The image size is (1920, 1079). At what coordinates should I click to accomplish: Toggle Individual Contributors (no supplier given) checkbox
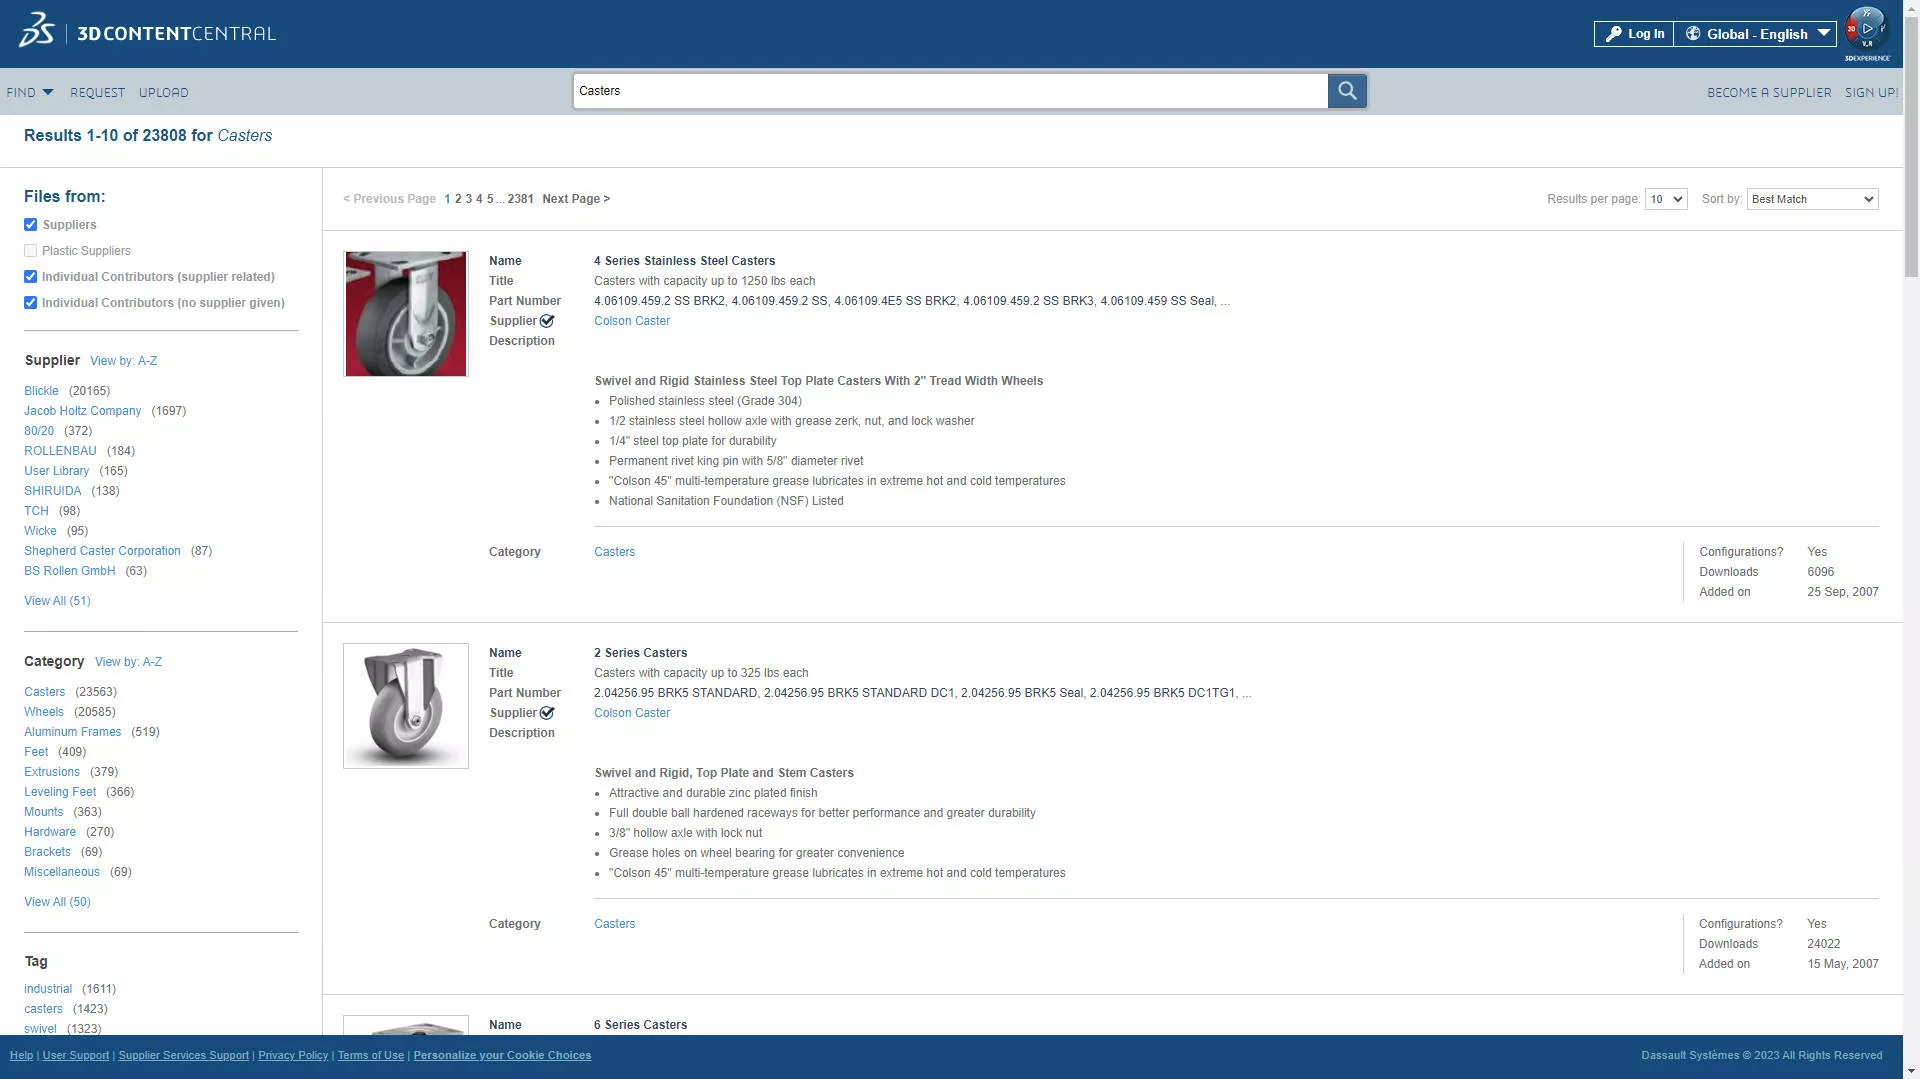coord(31,303)
